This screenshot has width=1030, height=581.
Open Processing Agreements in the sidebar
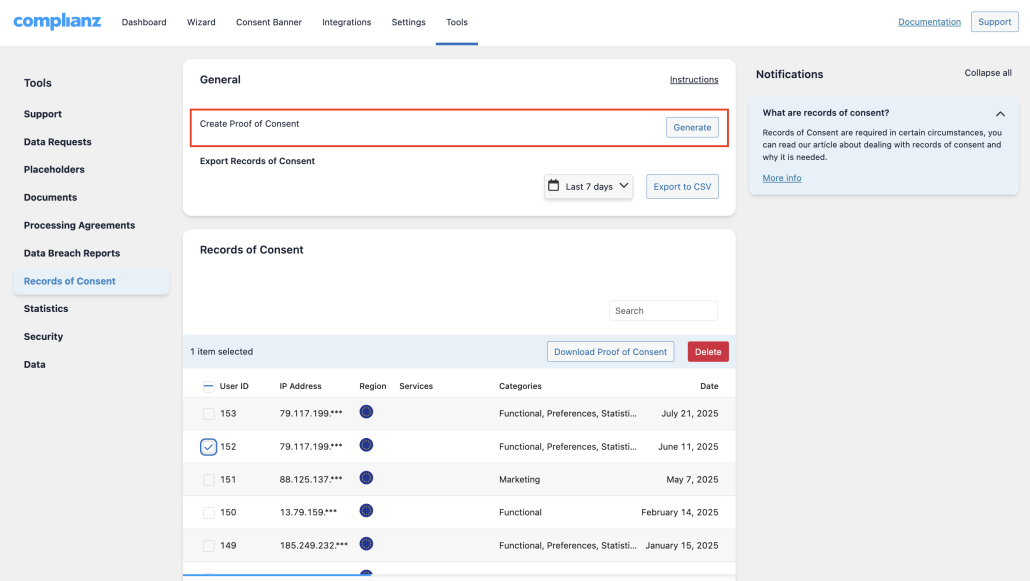[79, 225]
